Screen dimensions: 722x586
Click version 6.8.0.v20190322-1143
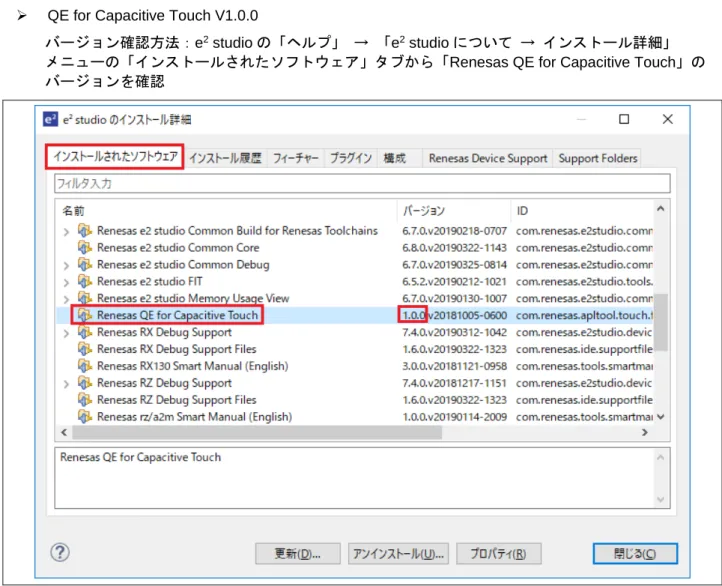[x=454, y=248]
